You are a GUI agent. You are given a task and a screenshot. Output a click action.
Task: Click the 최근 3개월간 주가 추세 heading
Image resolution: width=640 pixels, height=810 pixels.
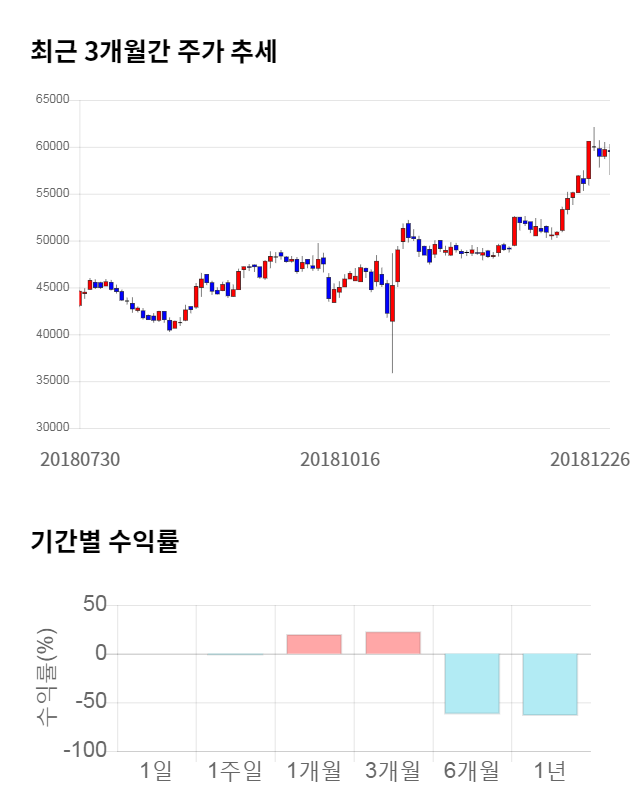pos(153,52)
